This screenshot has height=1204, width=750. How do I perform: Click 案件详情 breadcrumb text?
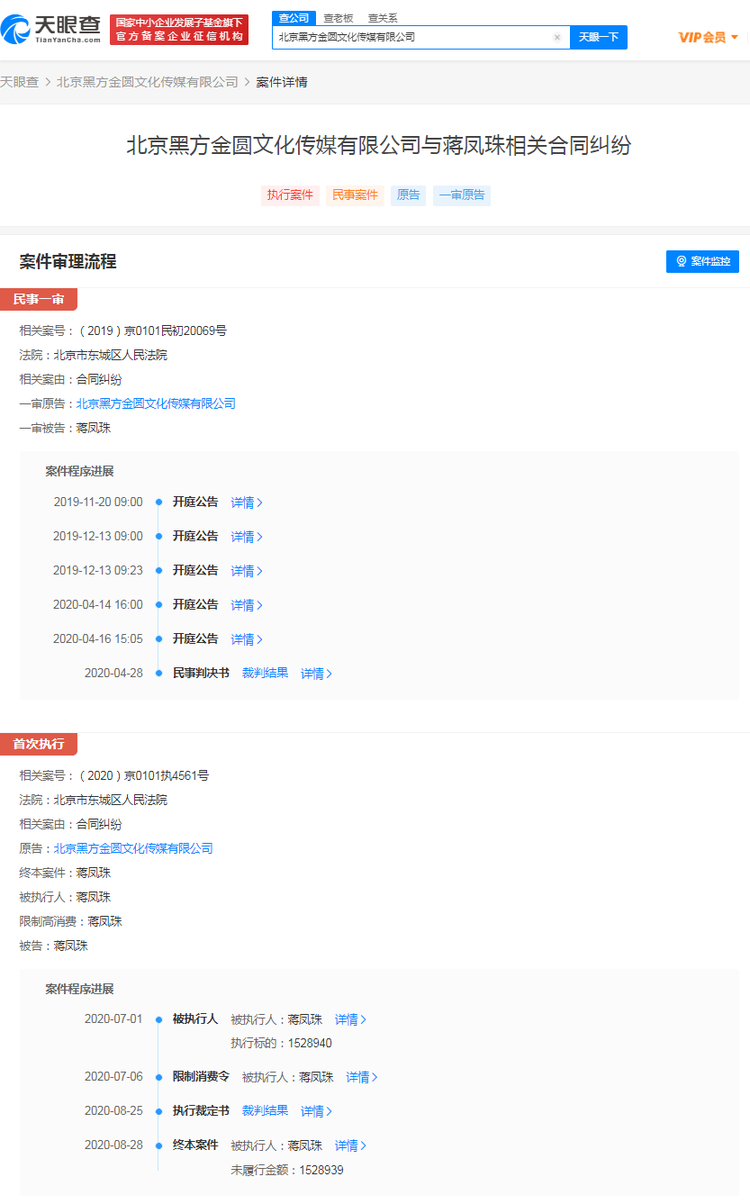(x=282, y=82)
